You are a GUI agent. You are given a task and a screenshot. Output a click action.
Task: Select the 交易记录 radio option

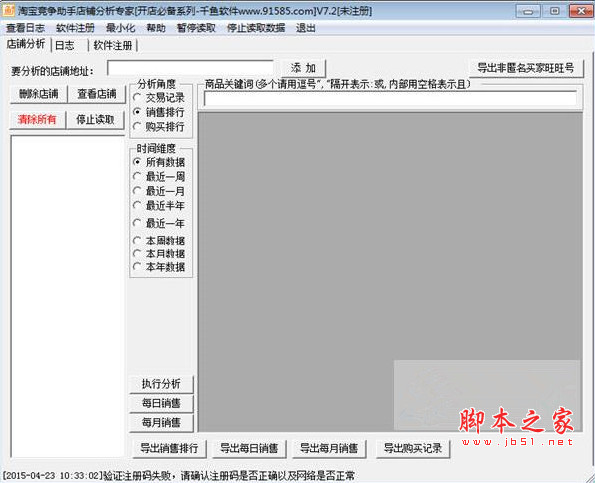tap(159, 98)
